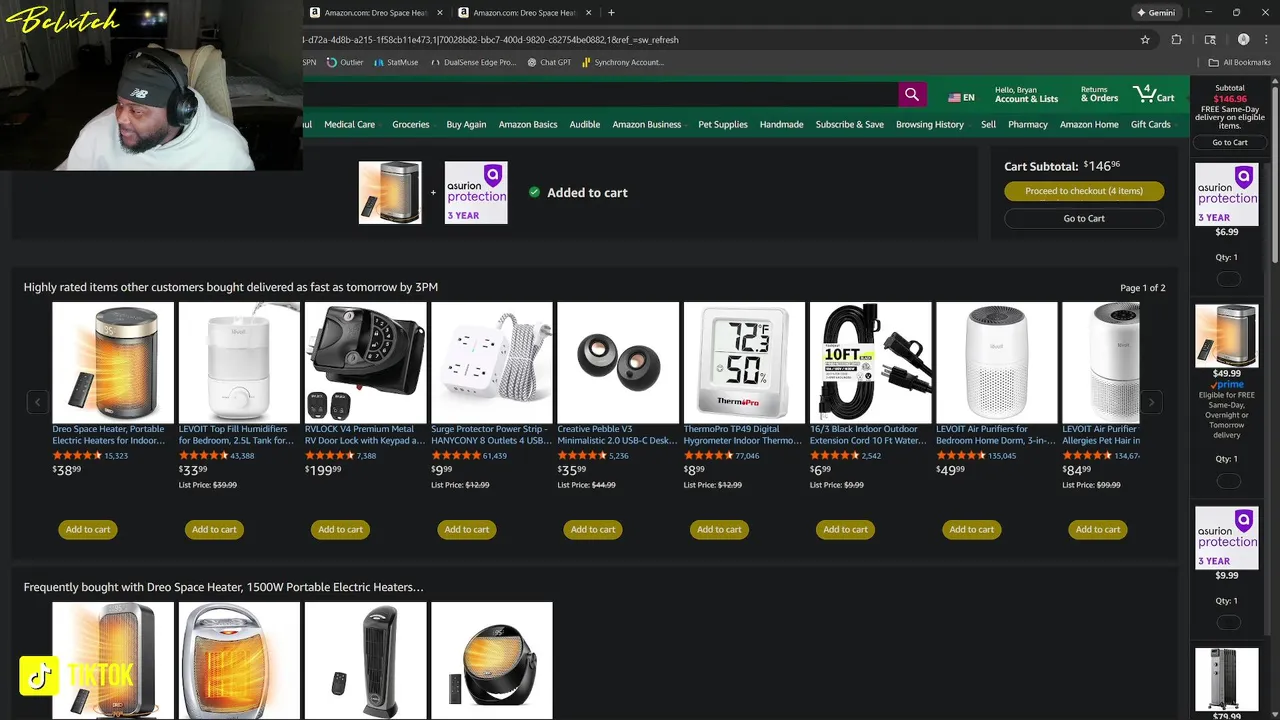Show previous carousel page with left arrow
The height and width of the screenshot is (720, 1280).
[37, 402]
